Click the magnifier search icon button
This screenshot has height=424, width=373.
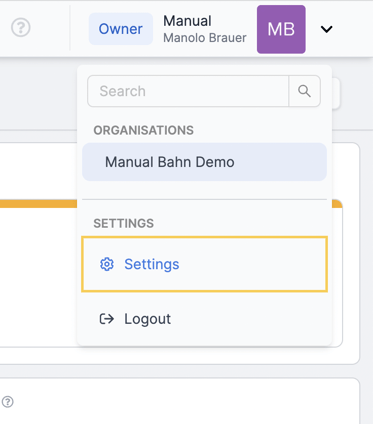coord(304,91)
